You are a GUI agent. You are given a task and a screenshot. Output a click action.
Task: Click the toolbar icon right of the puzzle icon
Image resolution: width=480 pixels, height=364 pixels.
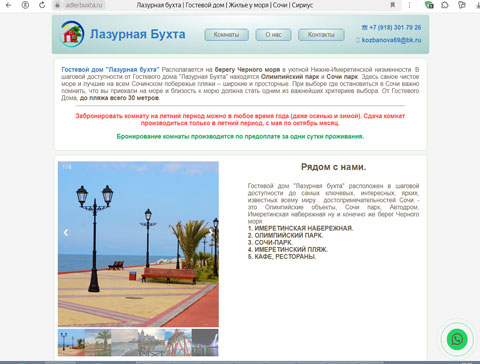pyautogui.click(x=462, y=5)
